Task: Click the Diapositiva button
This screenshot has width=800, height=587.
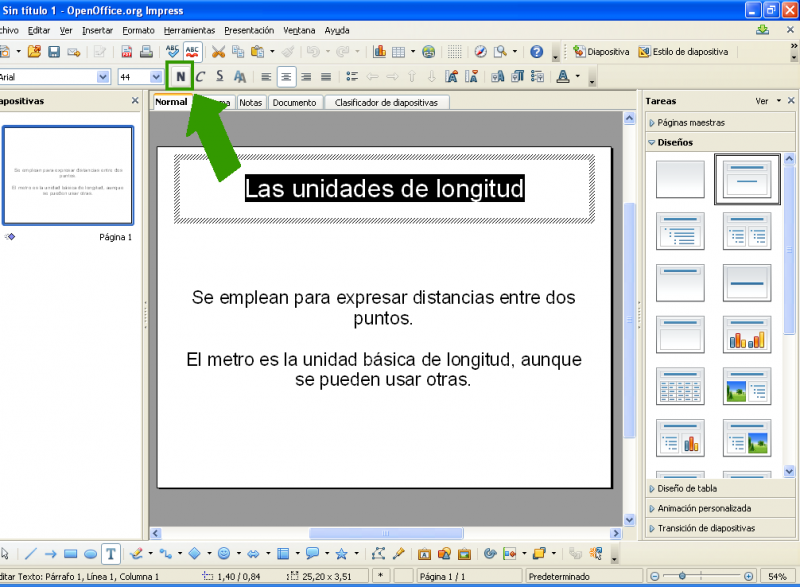Action: click(x=600, y=51)
